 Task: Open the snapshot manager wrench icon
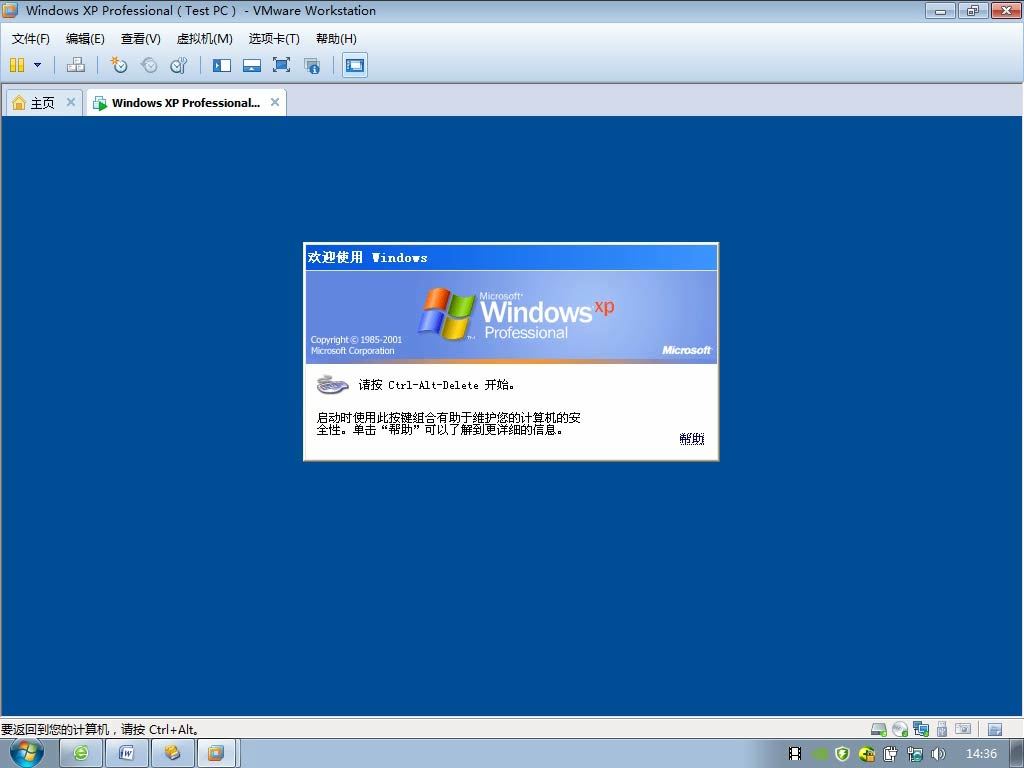point(178,65)
